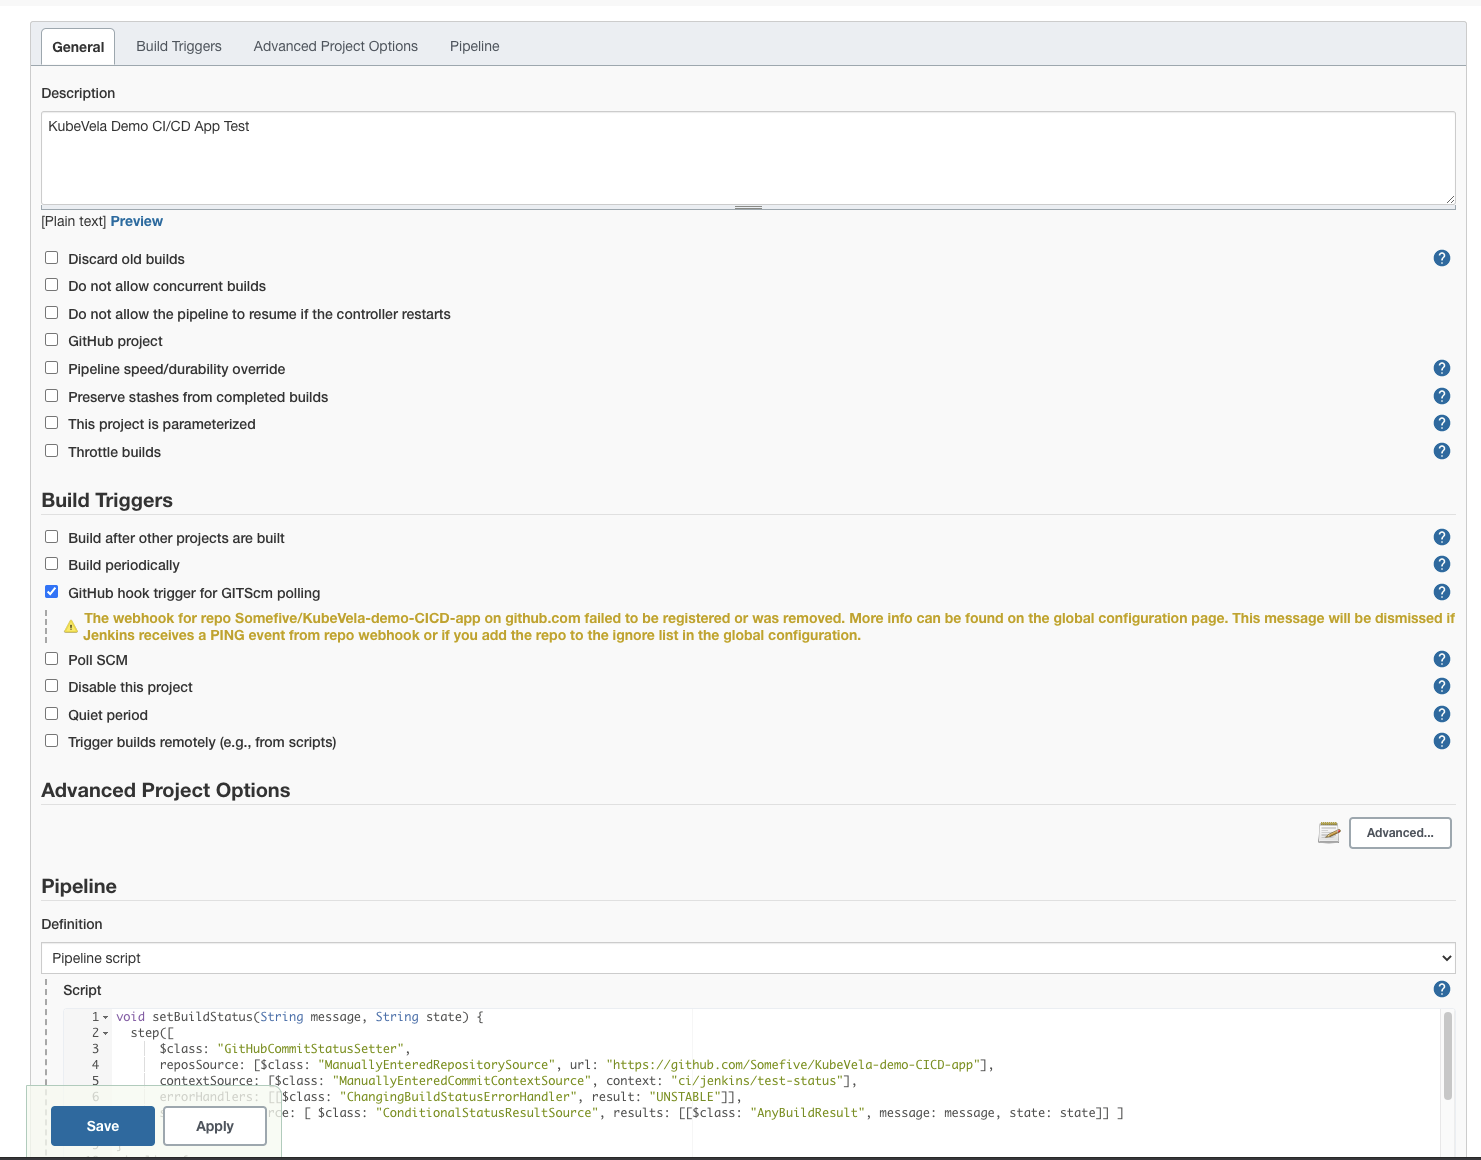Open help for Discard old builds
Viewport: 1481px width, 1160px height.
tap(1441, 258)
